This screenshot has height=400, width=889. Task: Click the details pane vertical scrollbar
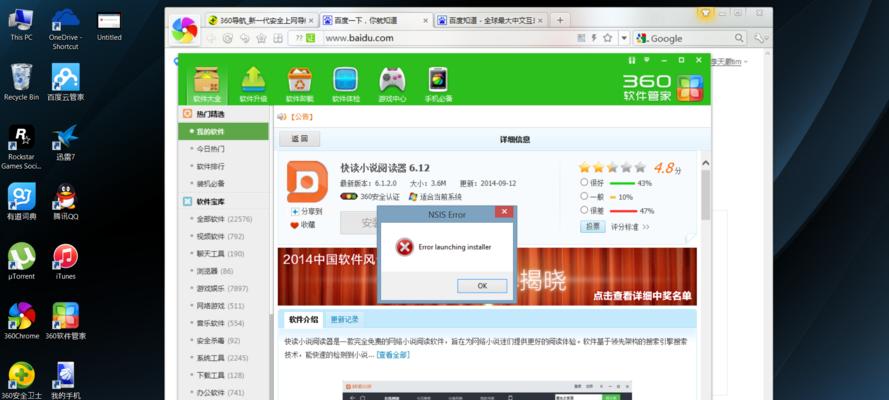point(705,194)
